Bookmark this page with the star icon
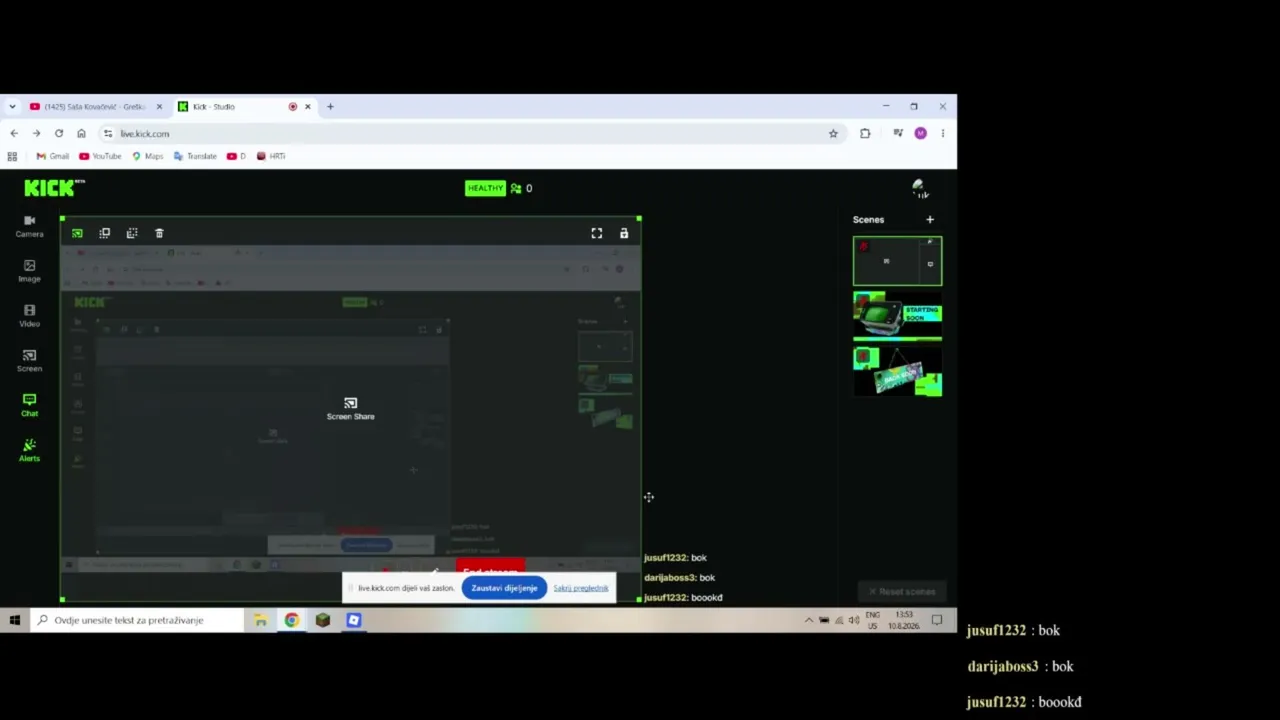 tap(833, 133)
